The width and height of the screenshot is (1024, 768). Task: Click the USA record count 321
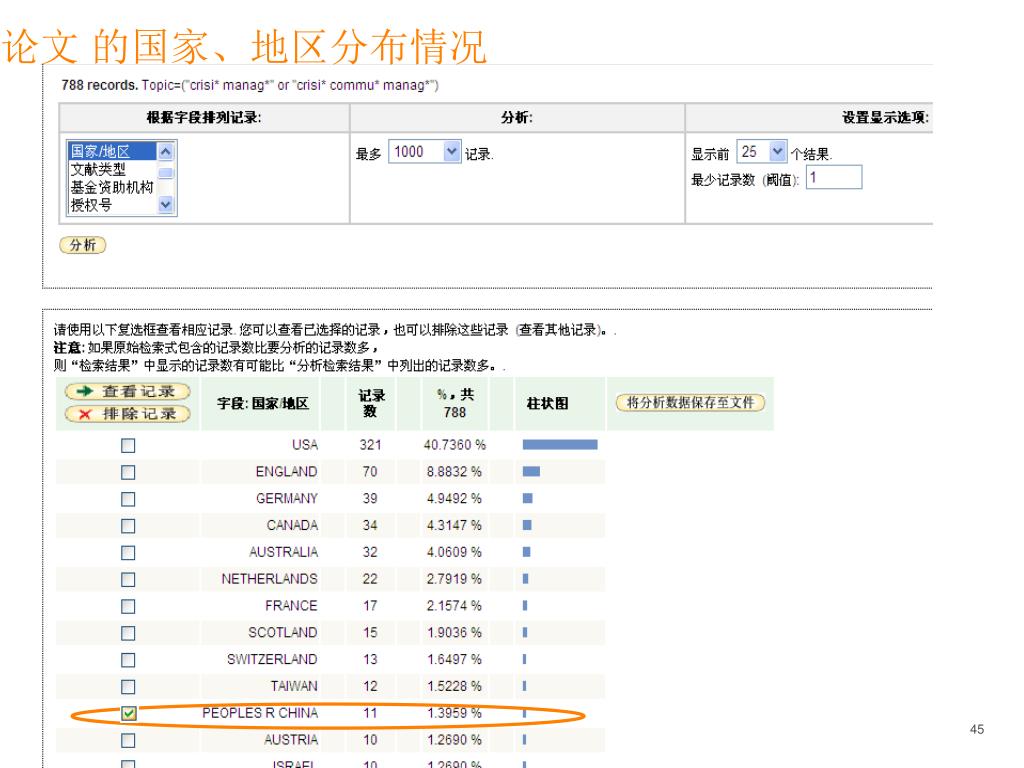click(x=370, y=445)
